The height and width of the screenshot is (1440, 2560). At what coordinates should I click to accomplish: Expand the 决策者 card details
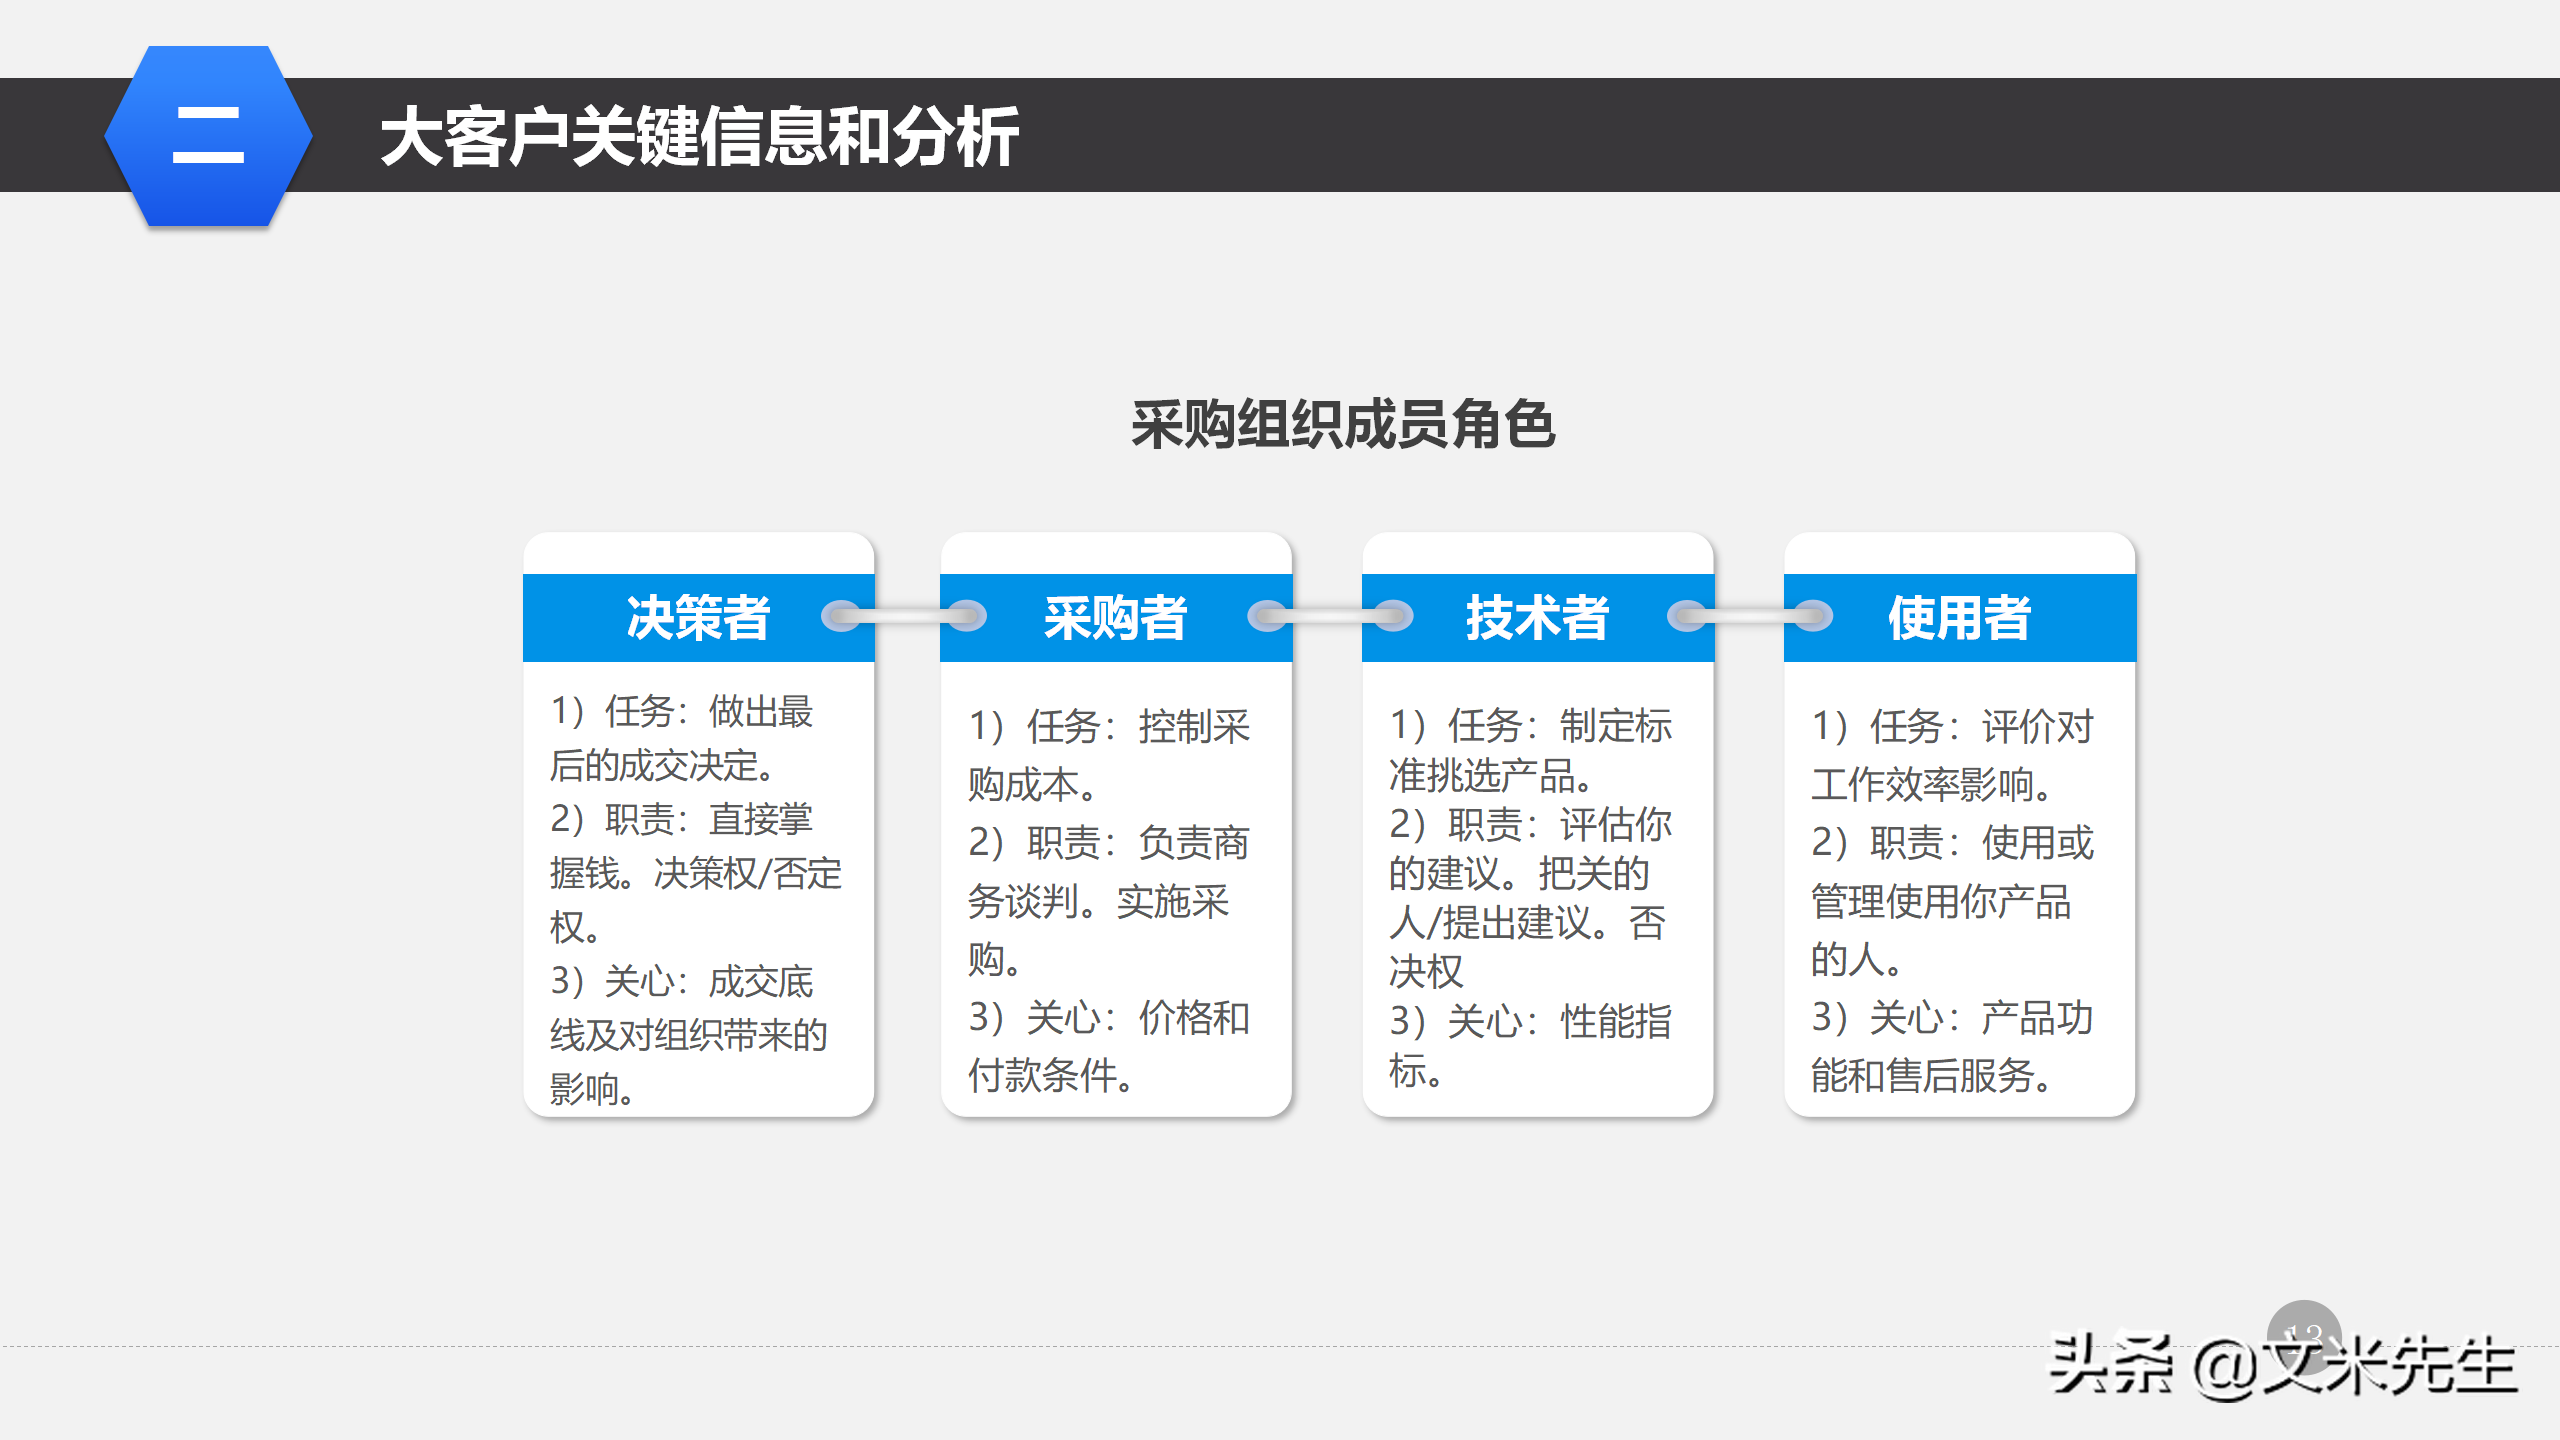(697, 900)
